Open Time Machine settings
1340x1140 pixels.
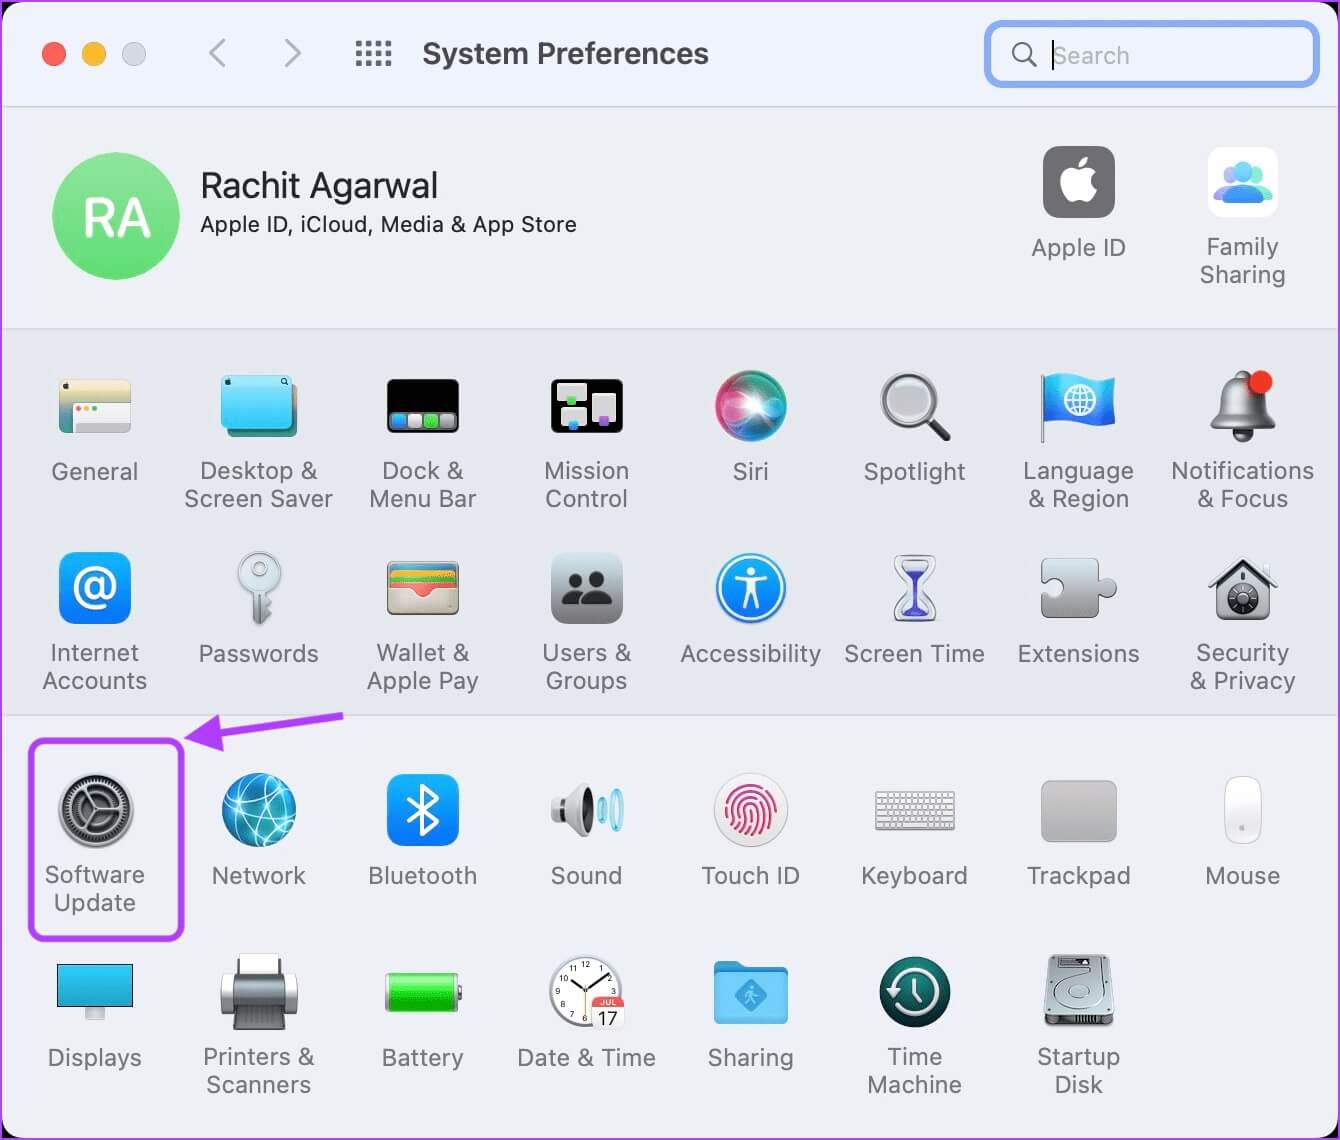pyautogui.click(x=914, y=993)
